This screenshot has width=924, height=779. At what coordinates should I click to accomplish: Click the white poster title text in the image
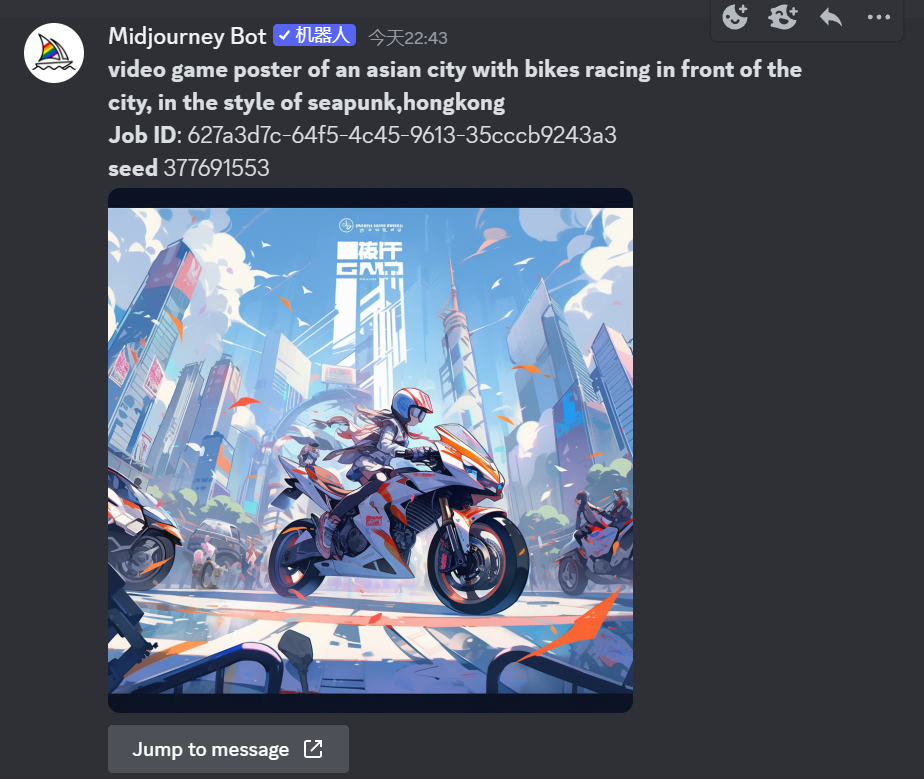click(369, 259)
